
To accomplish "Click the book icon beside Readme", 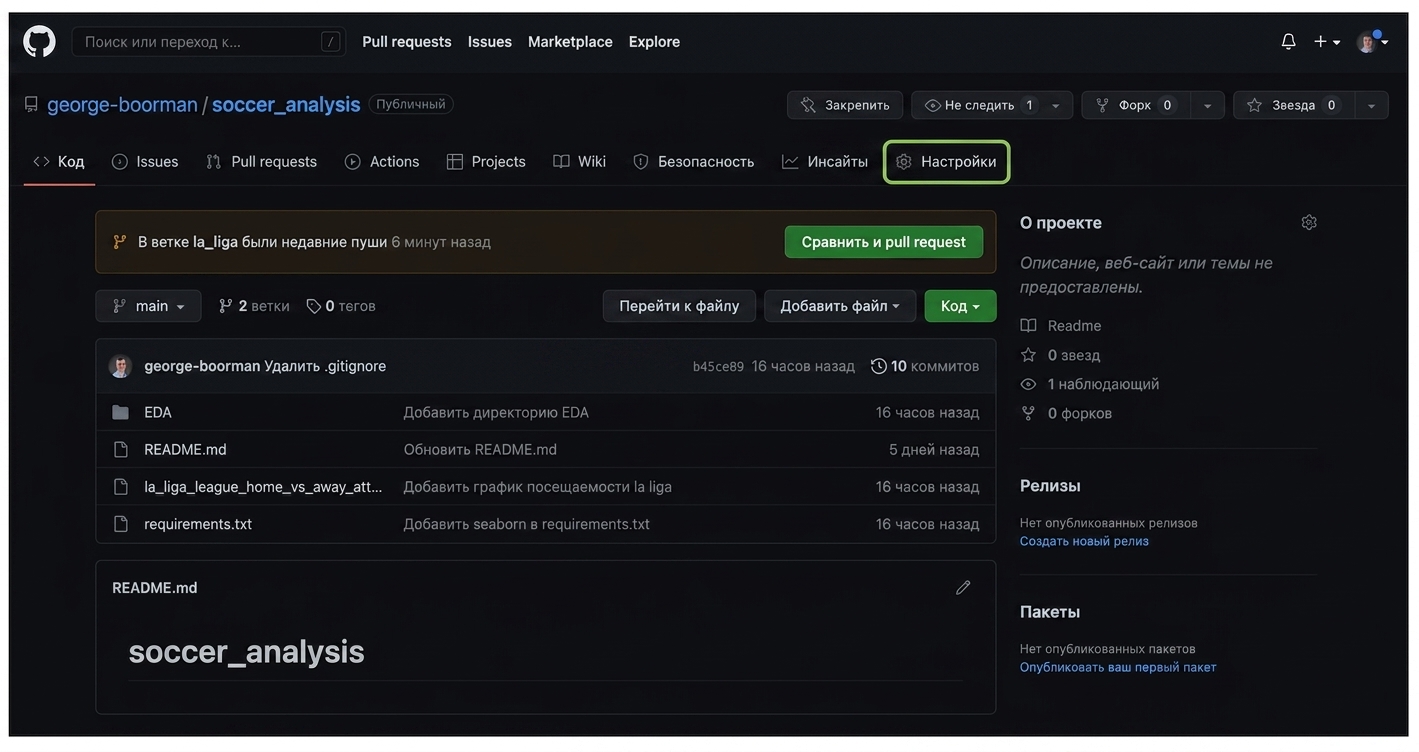I will point(1028,326).
